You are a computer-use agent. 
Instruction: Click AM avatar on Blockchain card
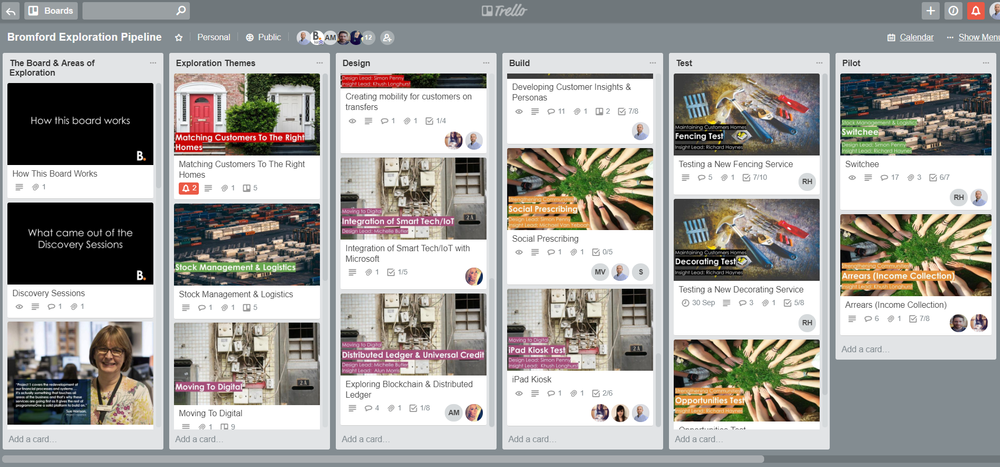453,413
